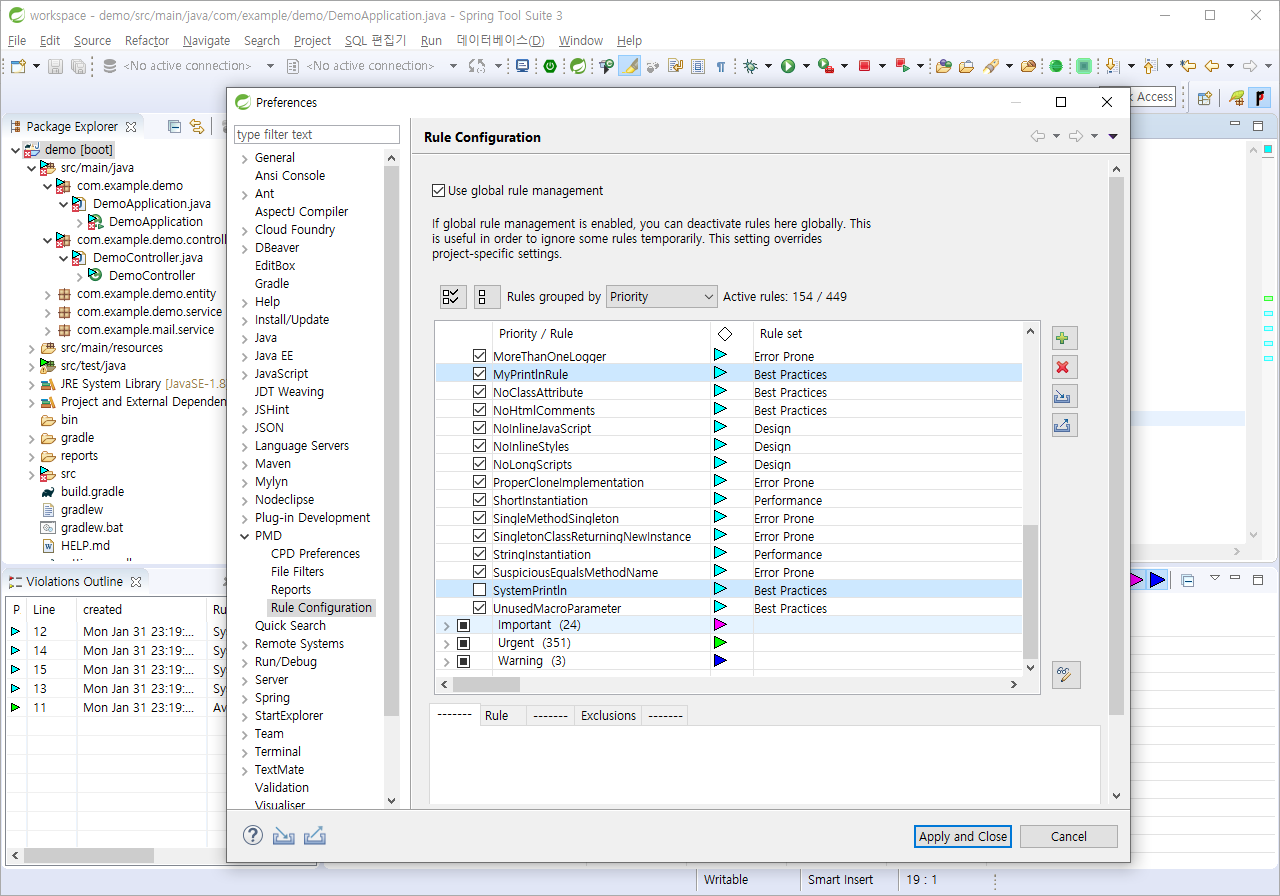The width and height of the screenshot is (1280, 896).
Task: Click the Debug bug icon in main toolbar
Action: [x=750, y=66]
